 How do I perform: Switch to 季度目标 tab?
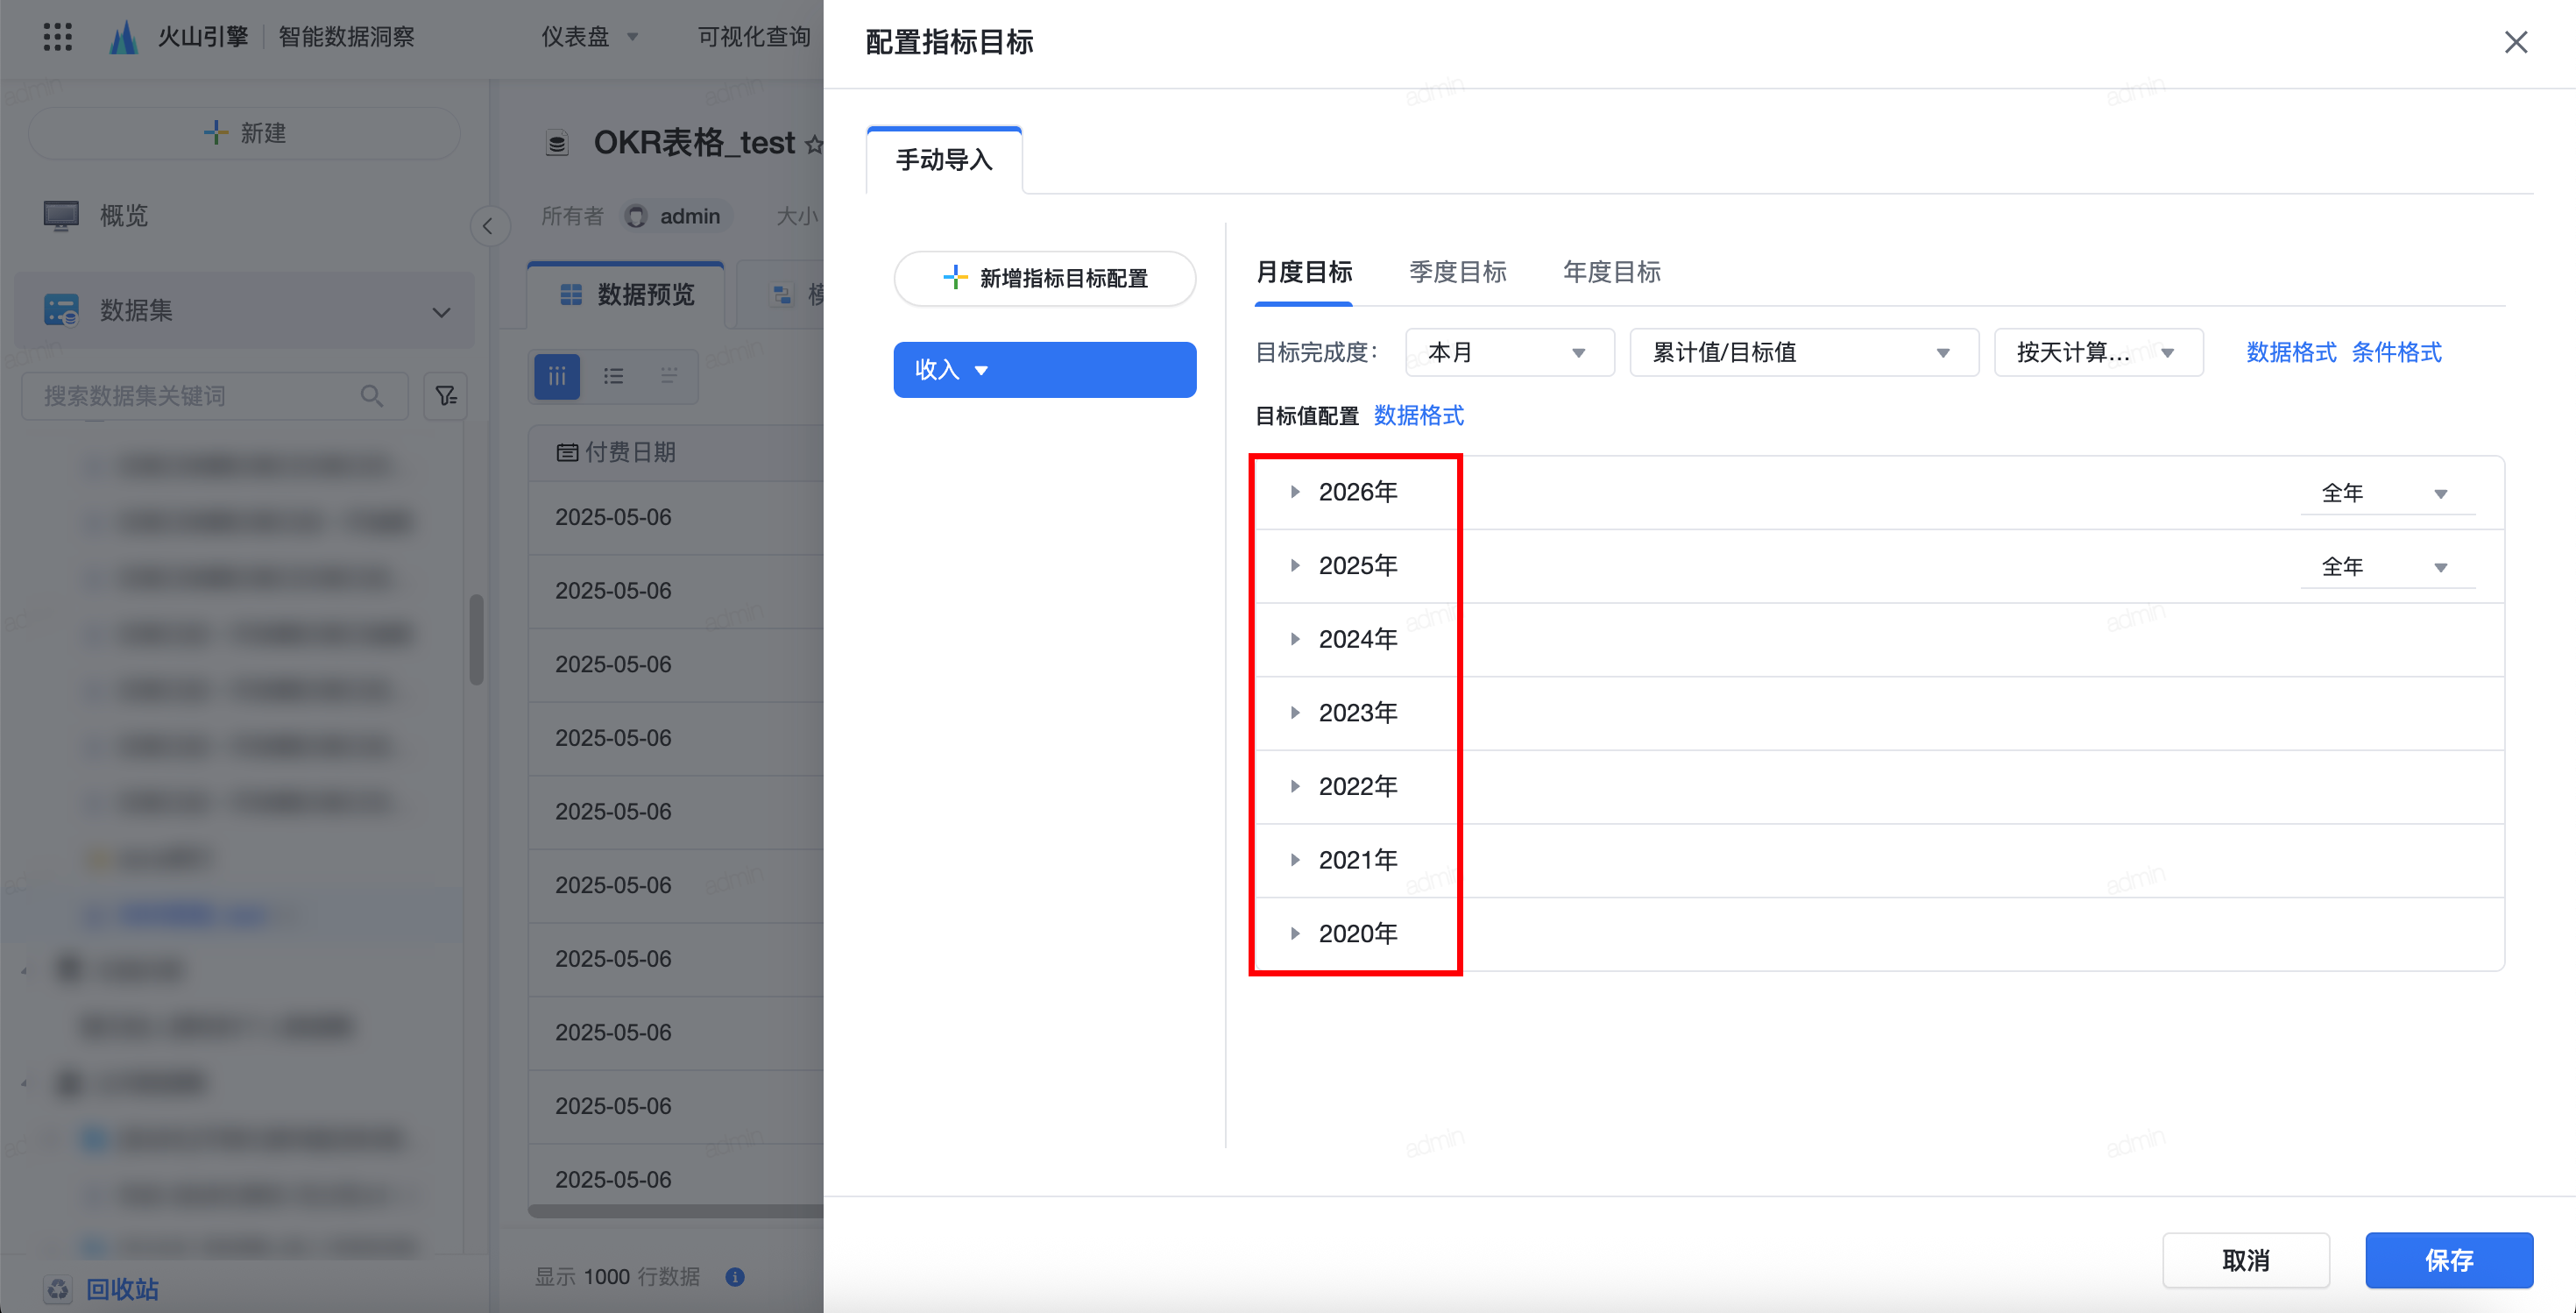click(x=1457, y=272)
